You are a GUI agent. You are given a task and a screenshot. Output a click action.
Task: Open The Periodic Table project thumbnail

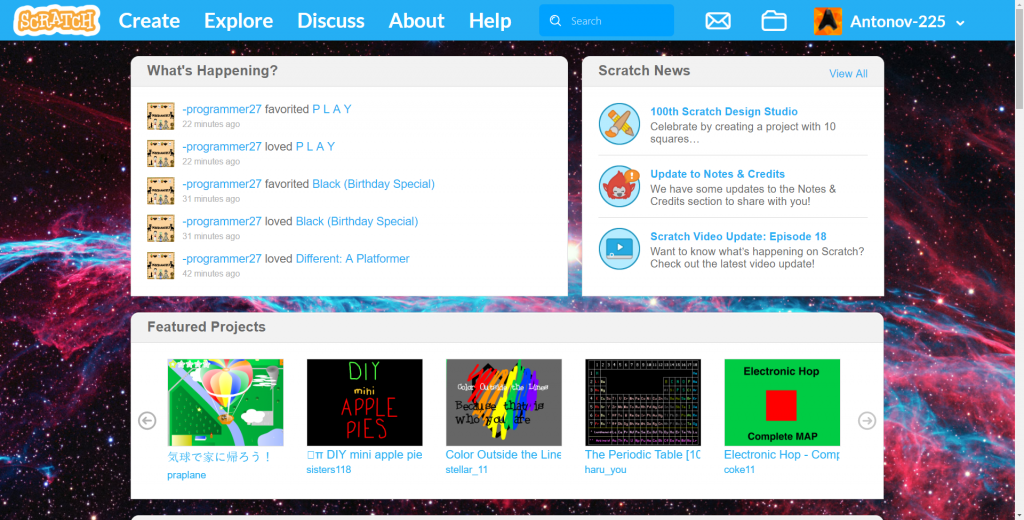coord(643,402)
